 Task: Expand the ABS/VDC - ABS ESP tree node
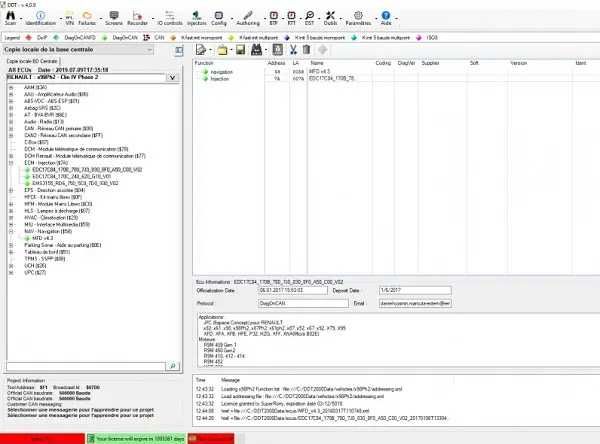[11, 101]
